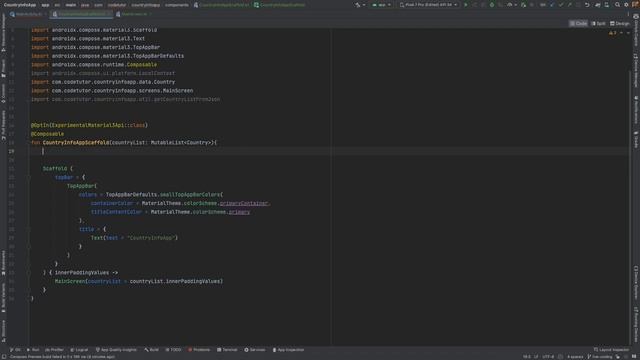Click the '4 spaces' indent setting in the status bar
This screenshot has height=360, width=640.
coord(575,357)
